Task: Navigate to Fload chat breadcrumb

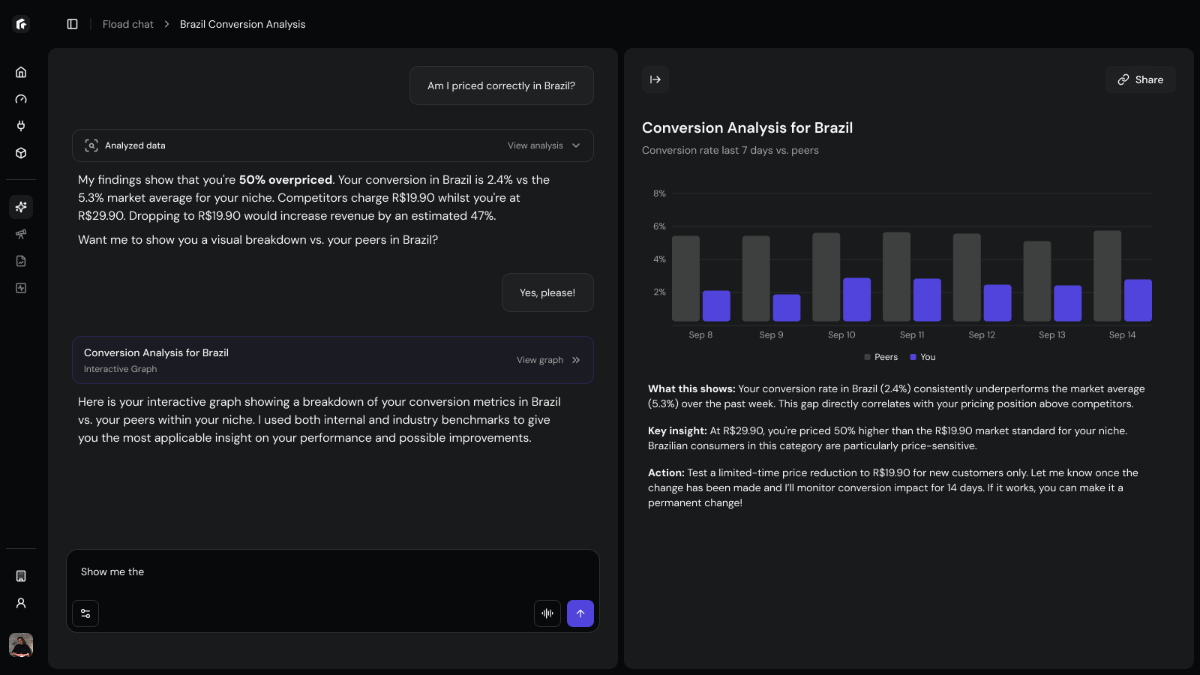Action: [x=128, y=24]
